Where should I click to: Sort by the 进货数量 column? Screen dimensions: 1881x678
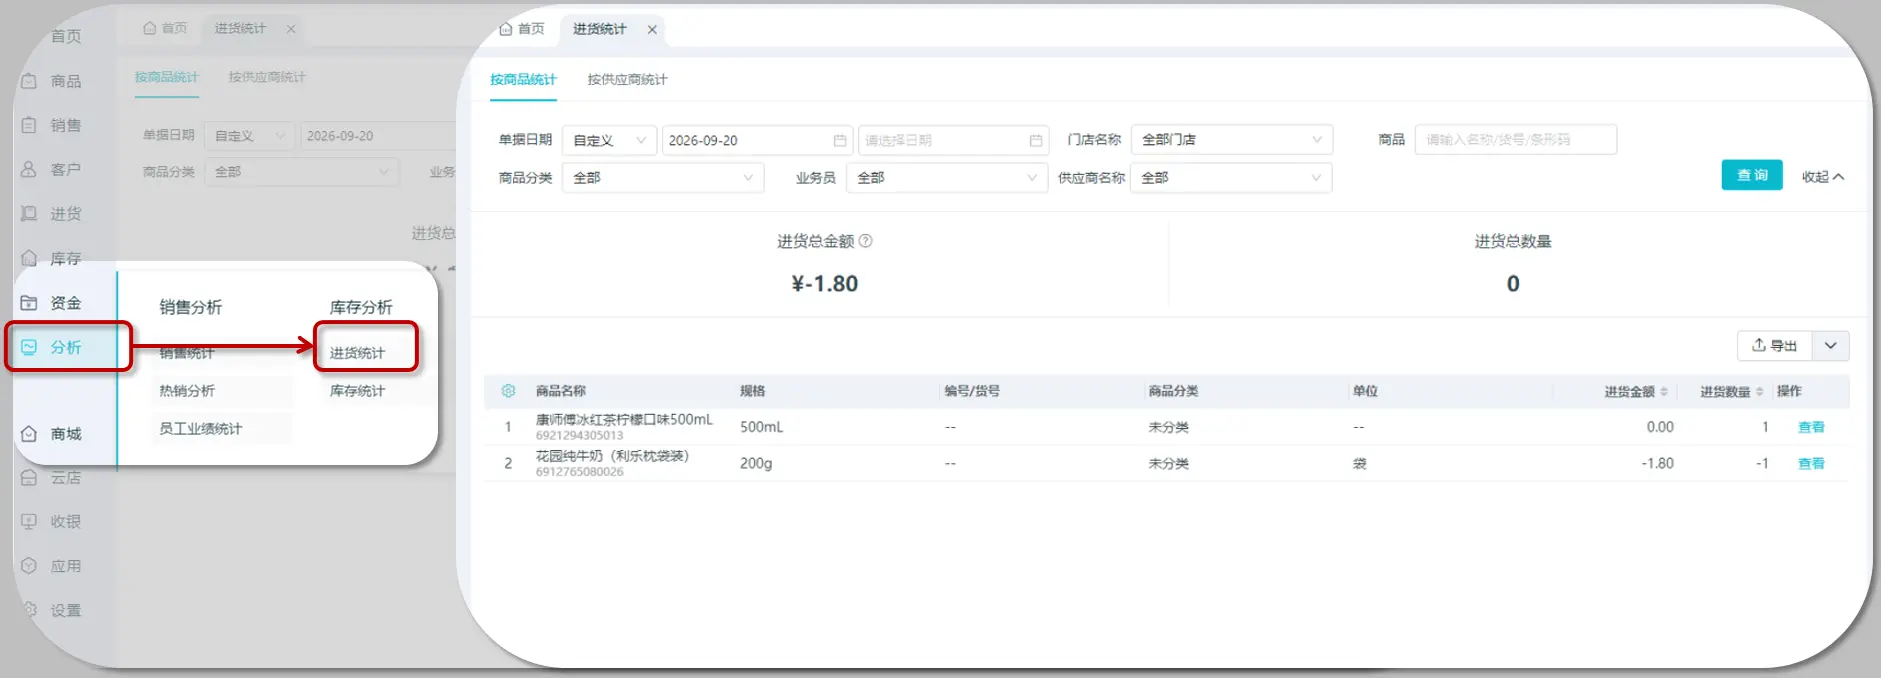point(1760,392)
